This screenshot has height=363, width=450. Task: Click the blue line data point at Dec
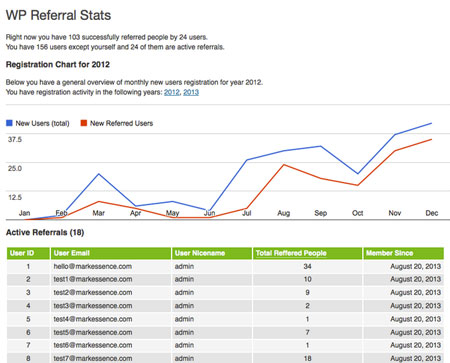coord(431,123)
